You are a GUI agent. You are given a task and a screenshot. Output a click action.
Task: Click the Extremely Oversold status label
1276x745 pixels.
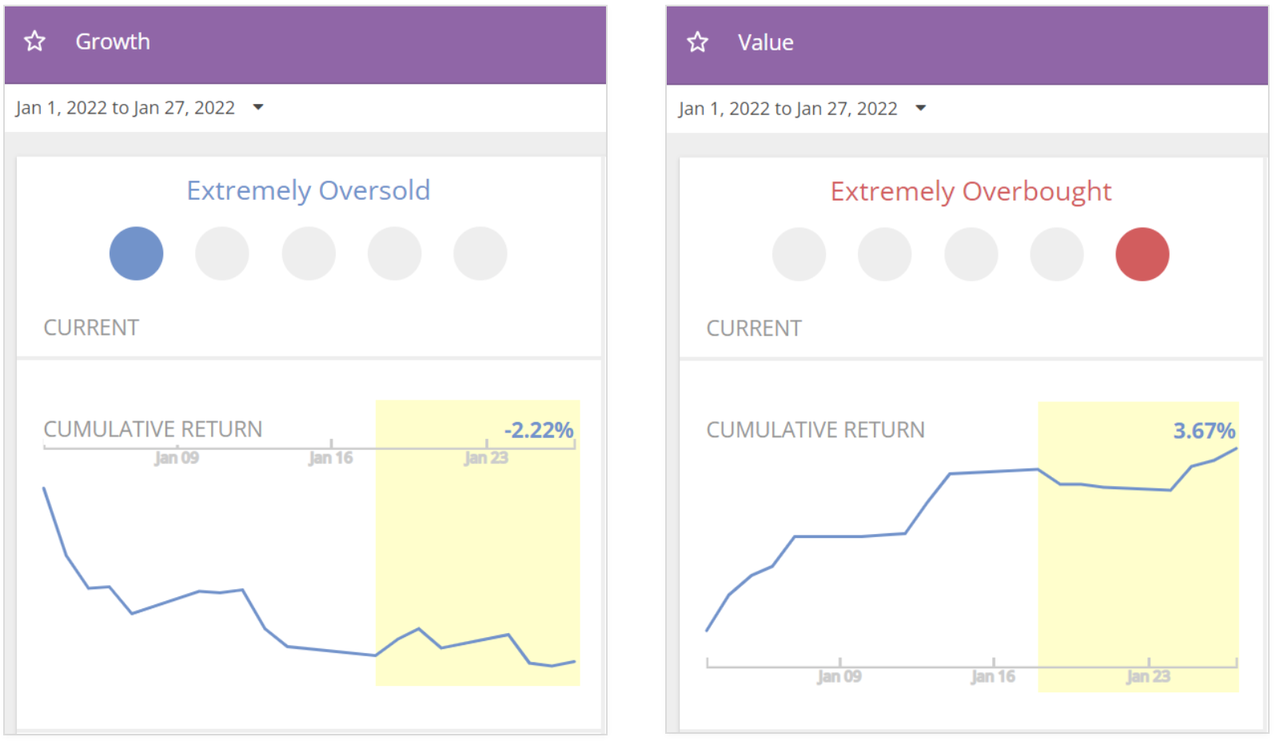click(308, 190)
